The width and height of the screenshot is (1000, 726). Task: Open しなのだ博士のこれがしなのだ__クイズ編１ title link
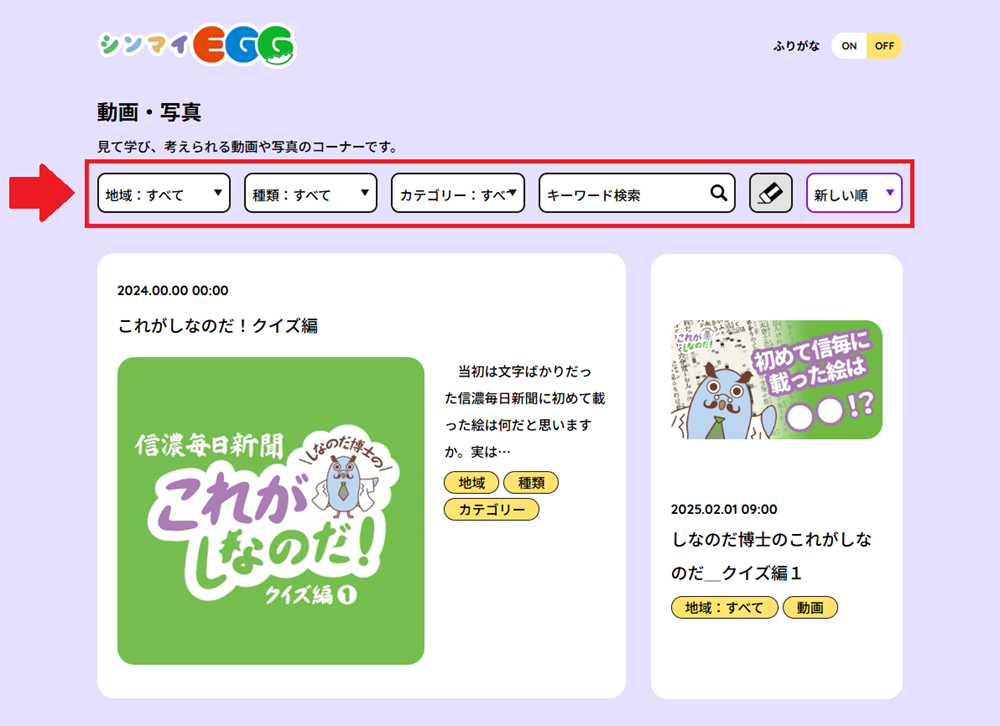pos(771,556)
